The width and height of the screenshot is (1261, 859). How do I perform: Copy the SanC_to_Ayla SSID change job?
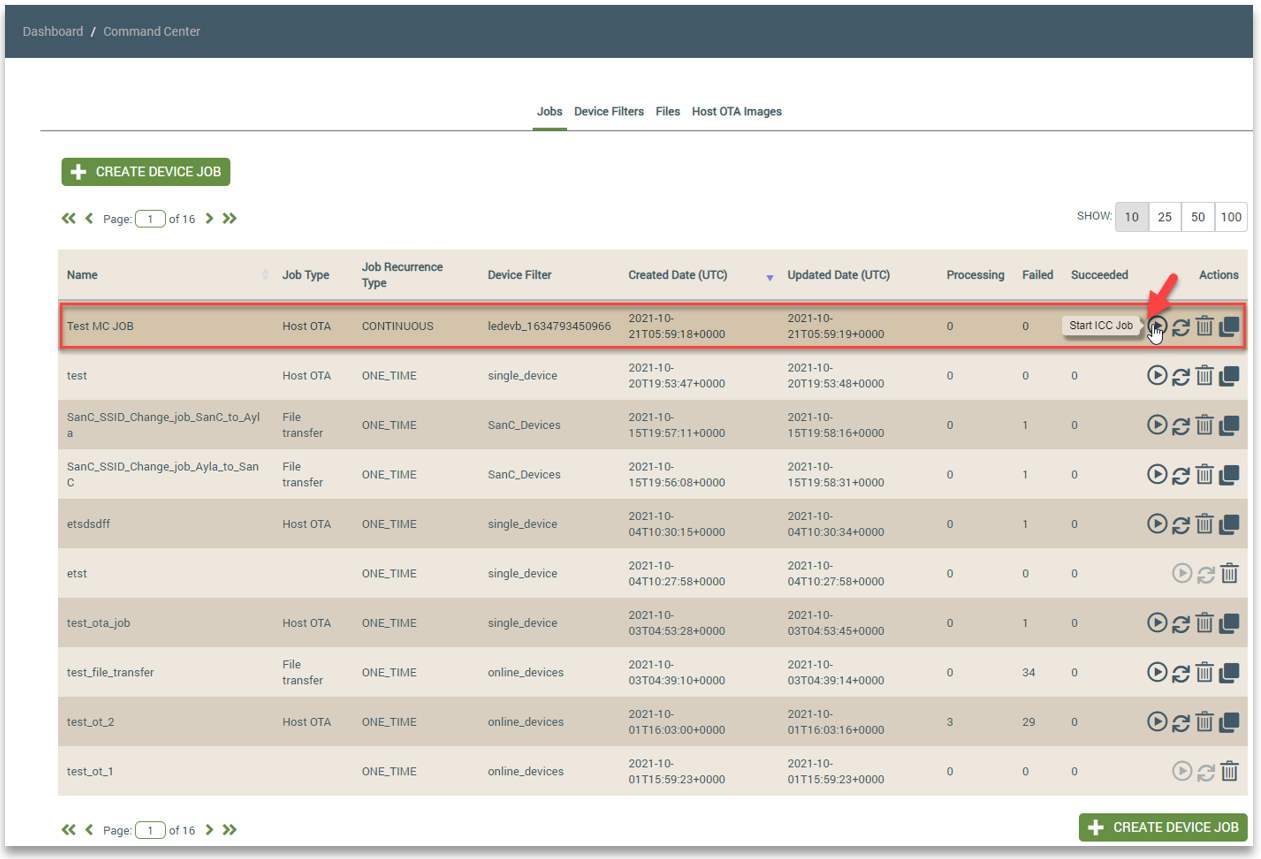(x=1229, y=425)
